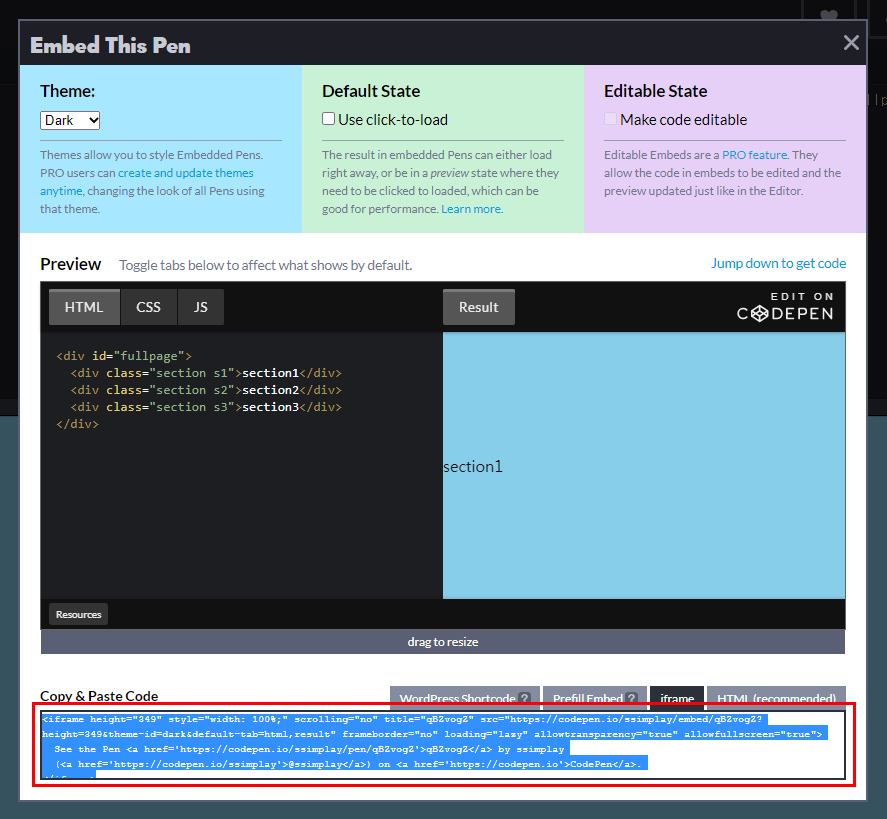
Task: Open the PRO feature link
Action: click(755, 155)
